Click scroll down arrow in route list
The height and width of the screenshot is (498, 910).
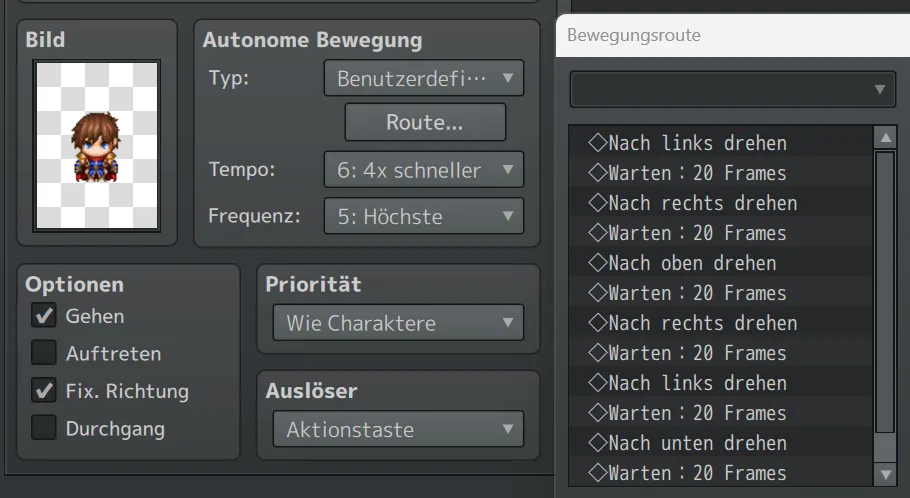[886, 474]
